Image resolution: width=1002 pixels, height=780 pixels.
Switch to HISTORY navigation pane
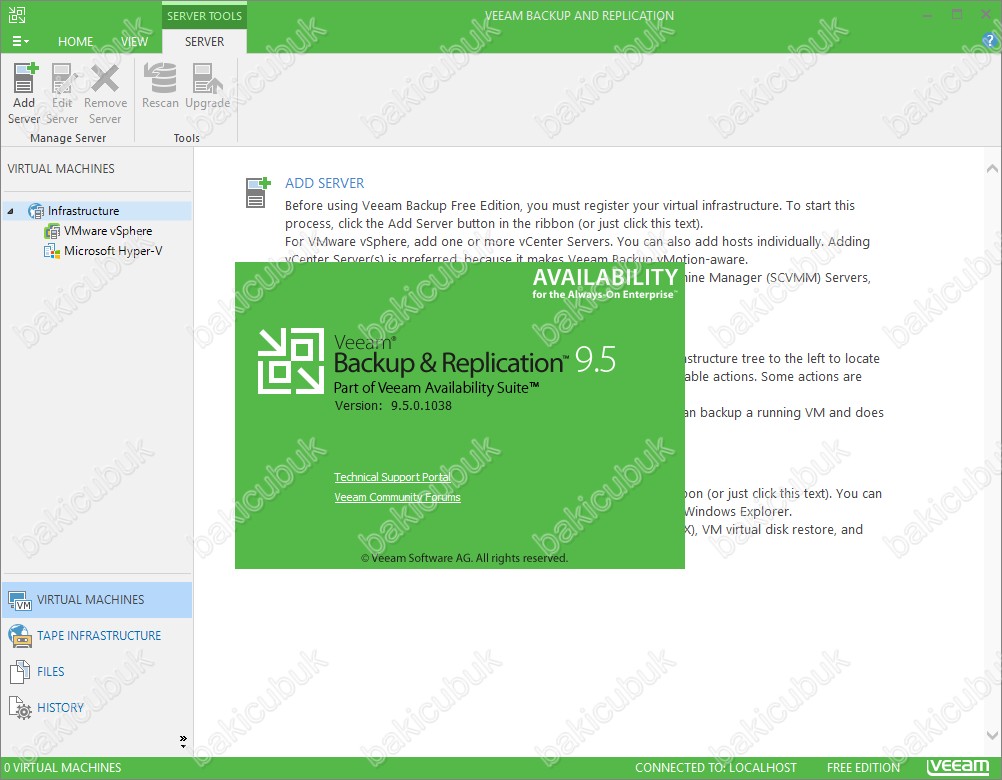click(96, 707)
